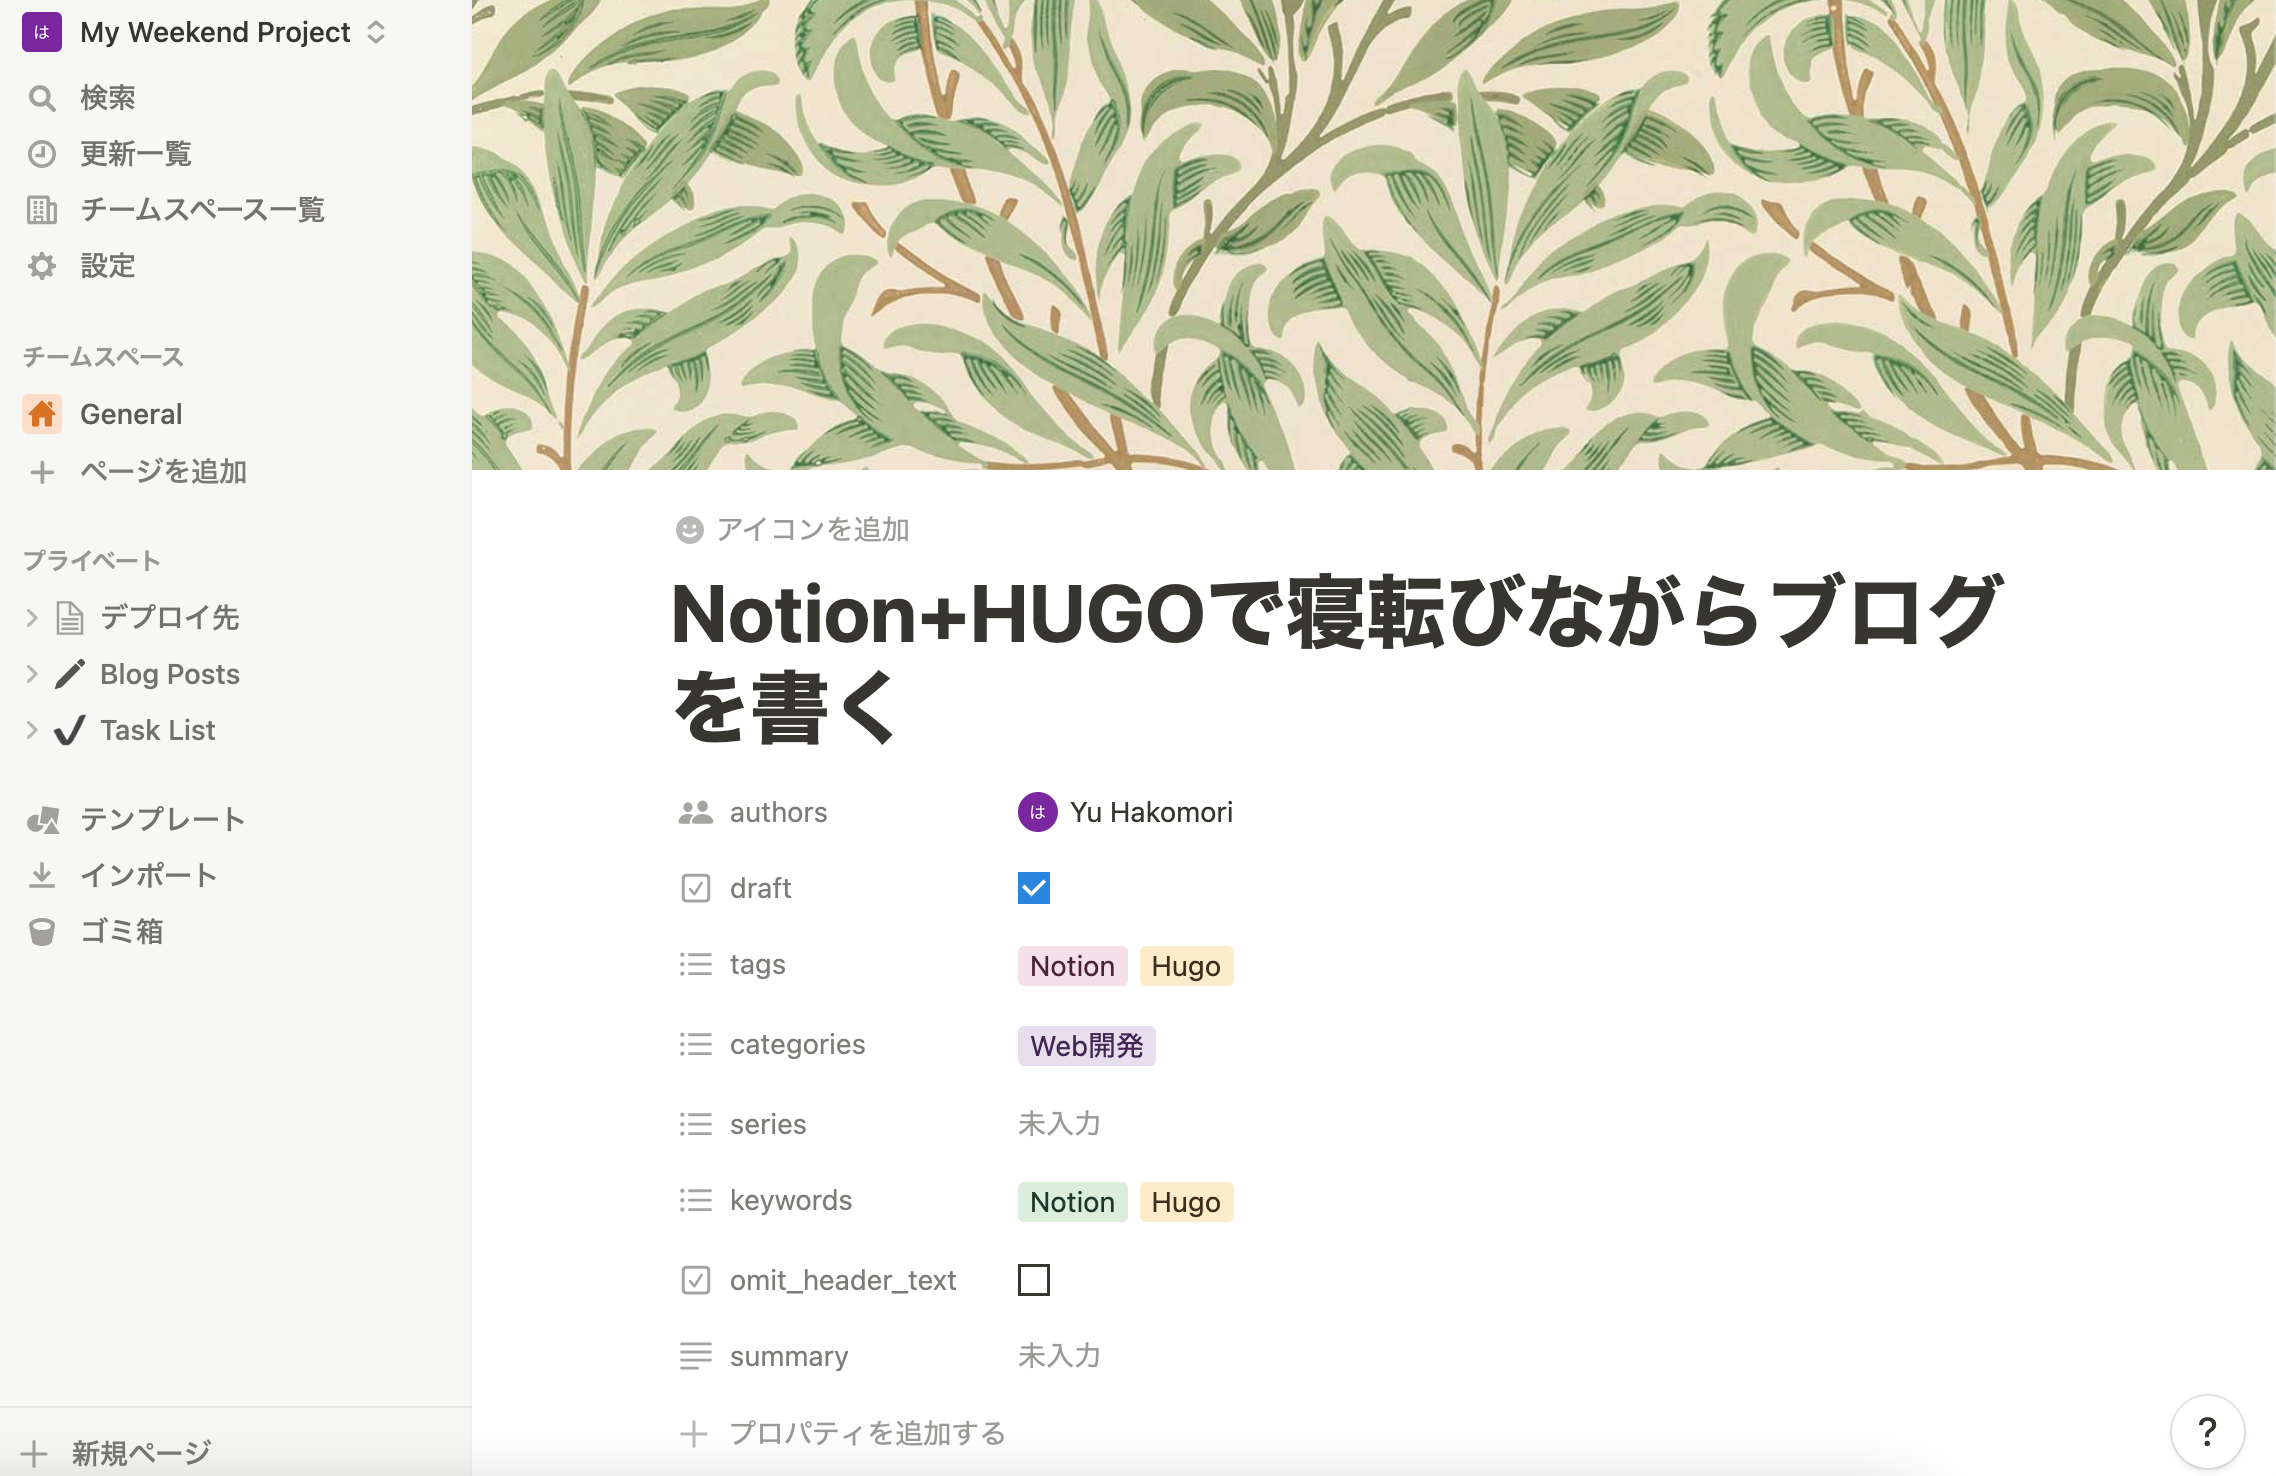Click the page title Notion+HUGOで寝転びながらブログを書く
This screenshot has width=2276, height=1476.
(x=1338, y=660)
